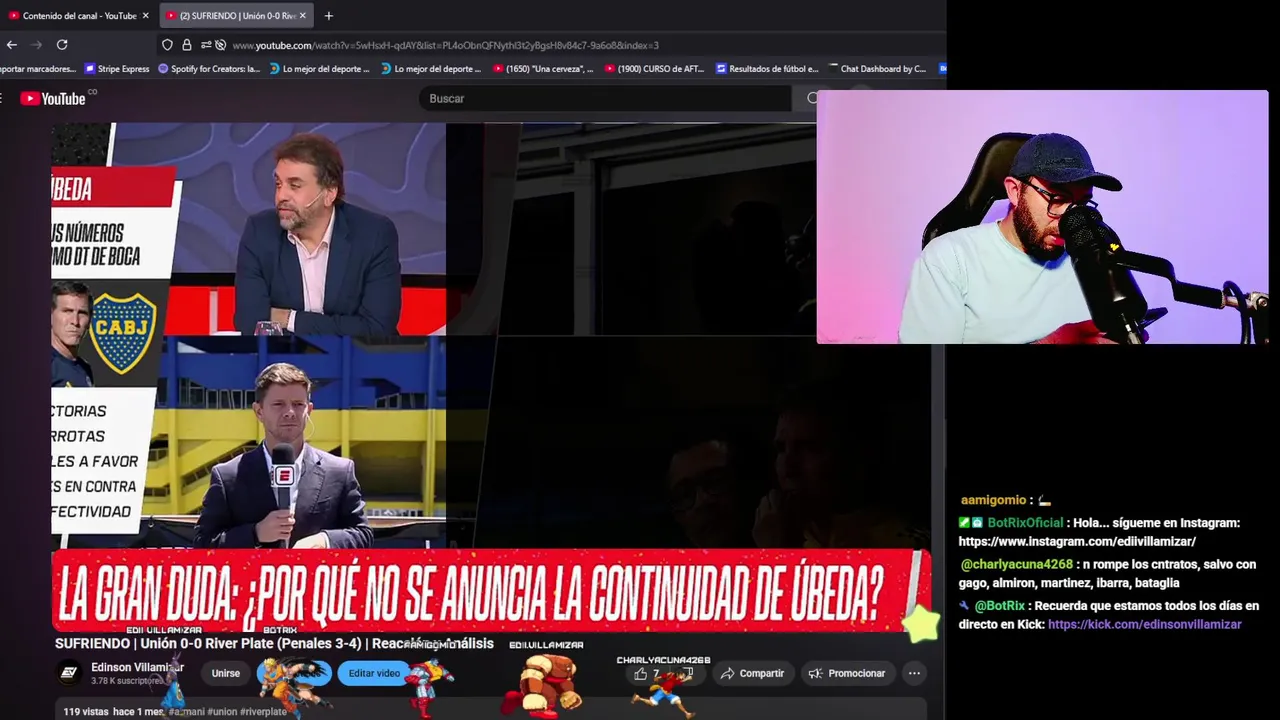Close the 'Contenido del canal' tab
The width and height of the screenshot is (1280, 720).
pos(145,15)
